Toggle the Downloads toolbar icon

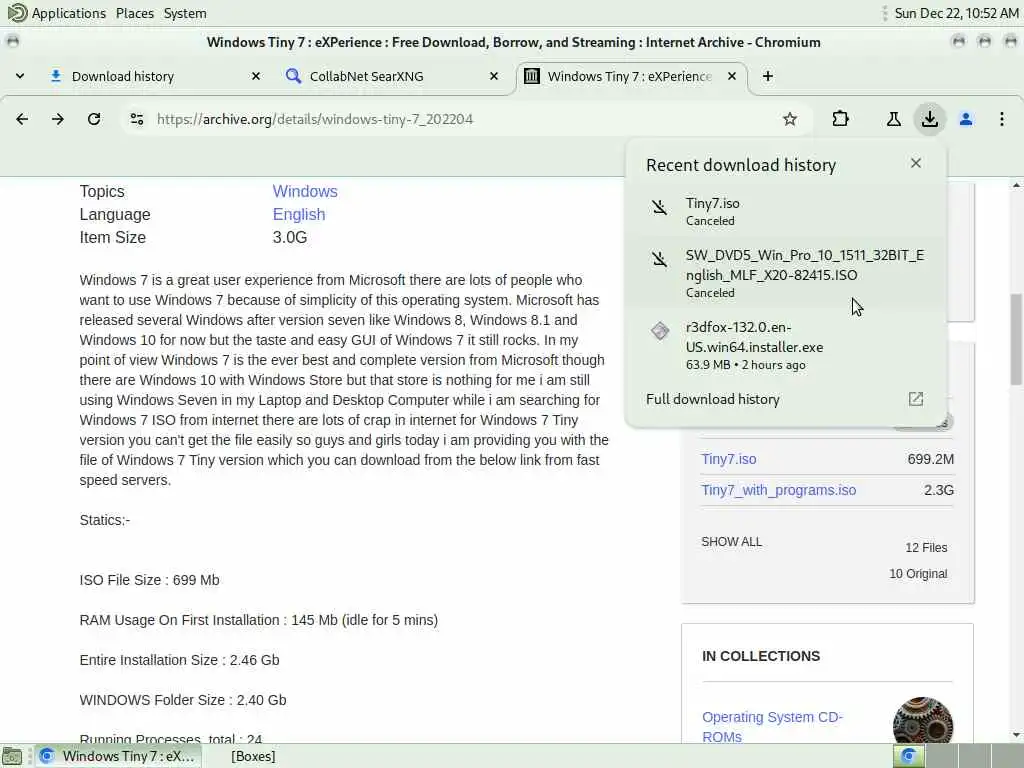click(x=929, y=119)
